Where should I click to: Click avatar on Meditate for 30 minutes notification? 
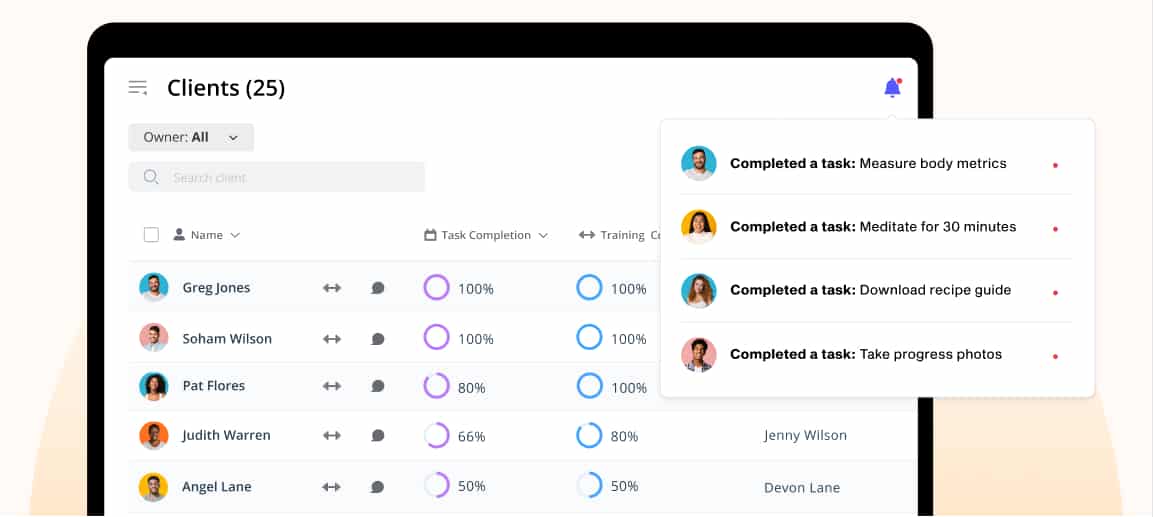pos(699,227)
